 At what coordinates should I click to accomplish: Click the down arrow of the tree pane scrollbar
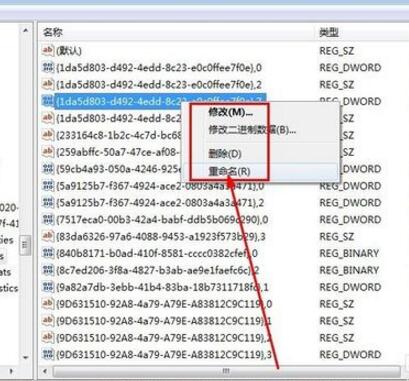tap(26, 358)
